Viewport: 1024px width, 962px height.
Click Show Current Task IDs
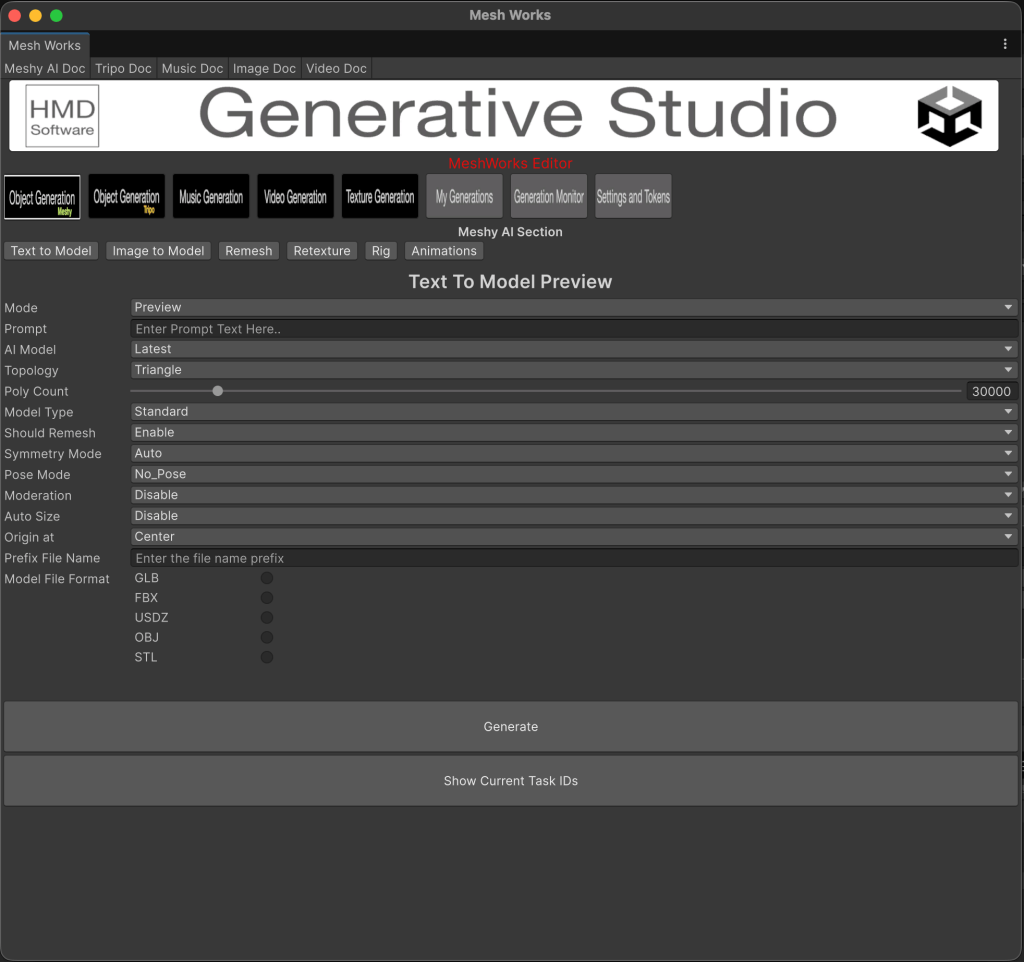511,780
